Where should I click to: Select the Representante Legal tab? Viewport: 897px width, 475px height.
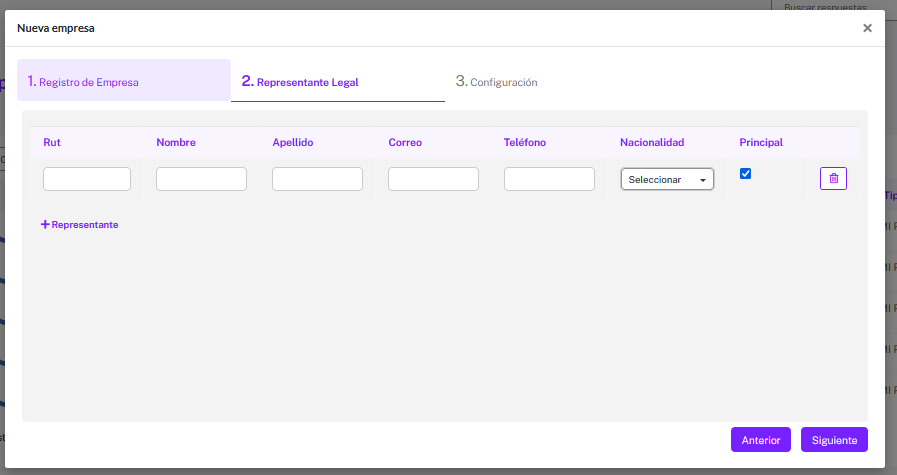337,82
